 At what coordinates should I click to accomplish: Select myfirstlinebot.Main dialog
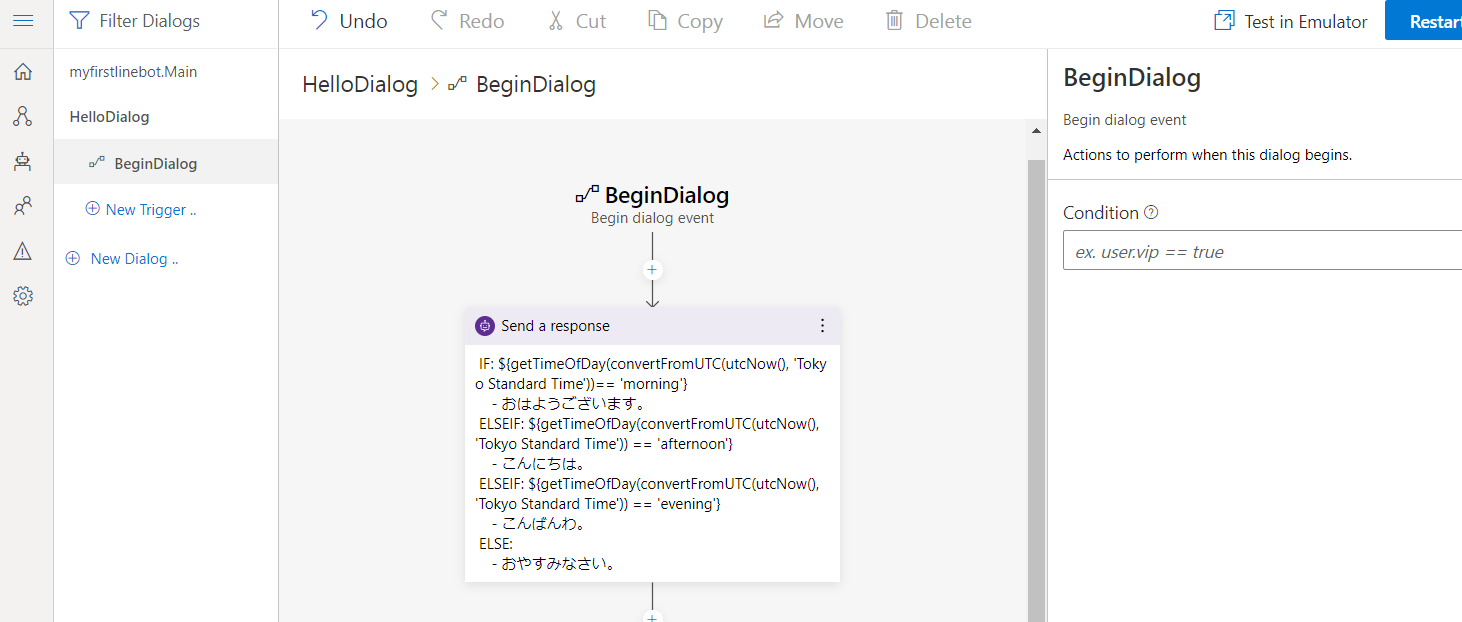coord(133,72)
